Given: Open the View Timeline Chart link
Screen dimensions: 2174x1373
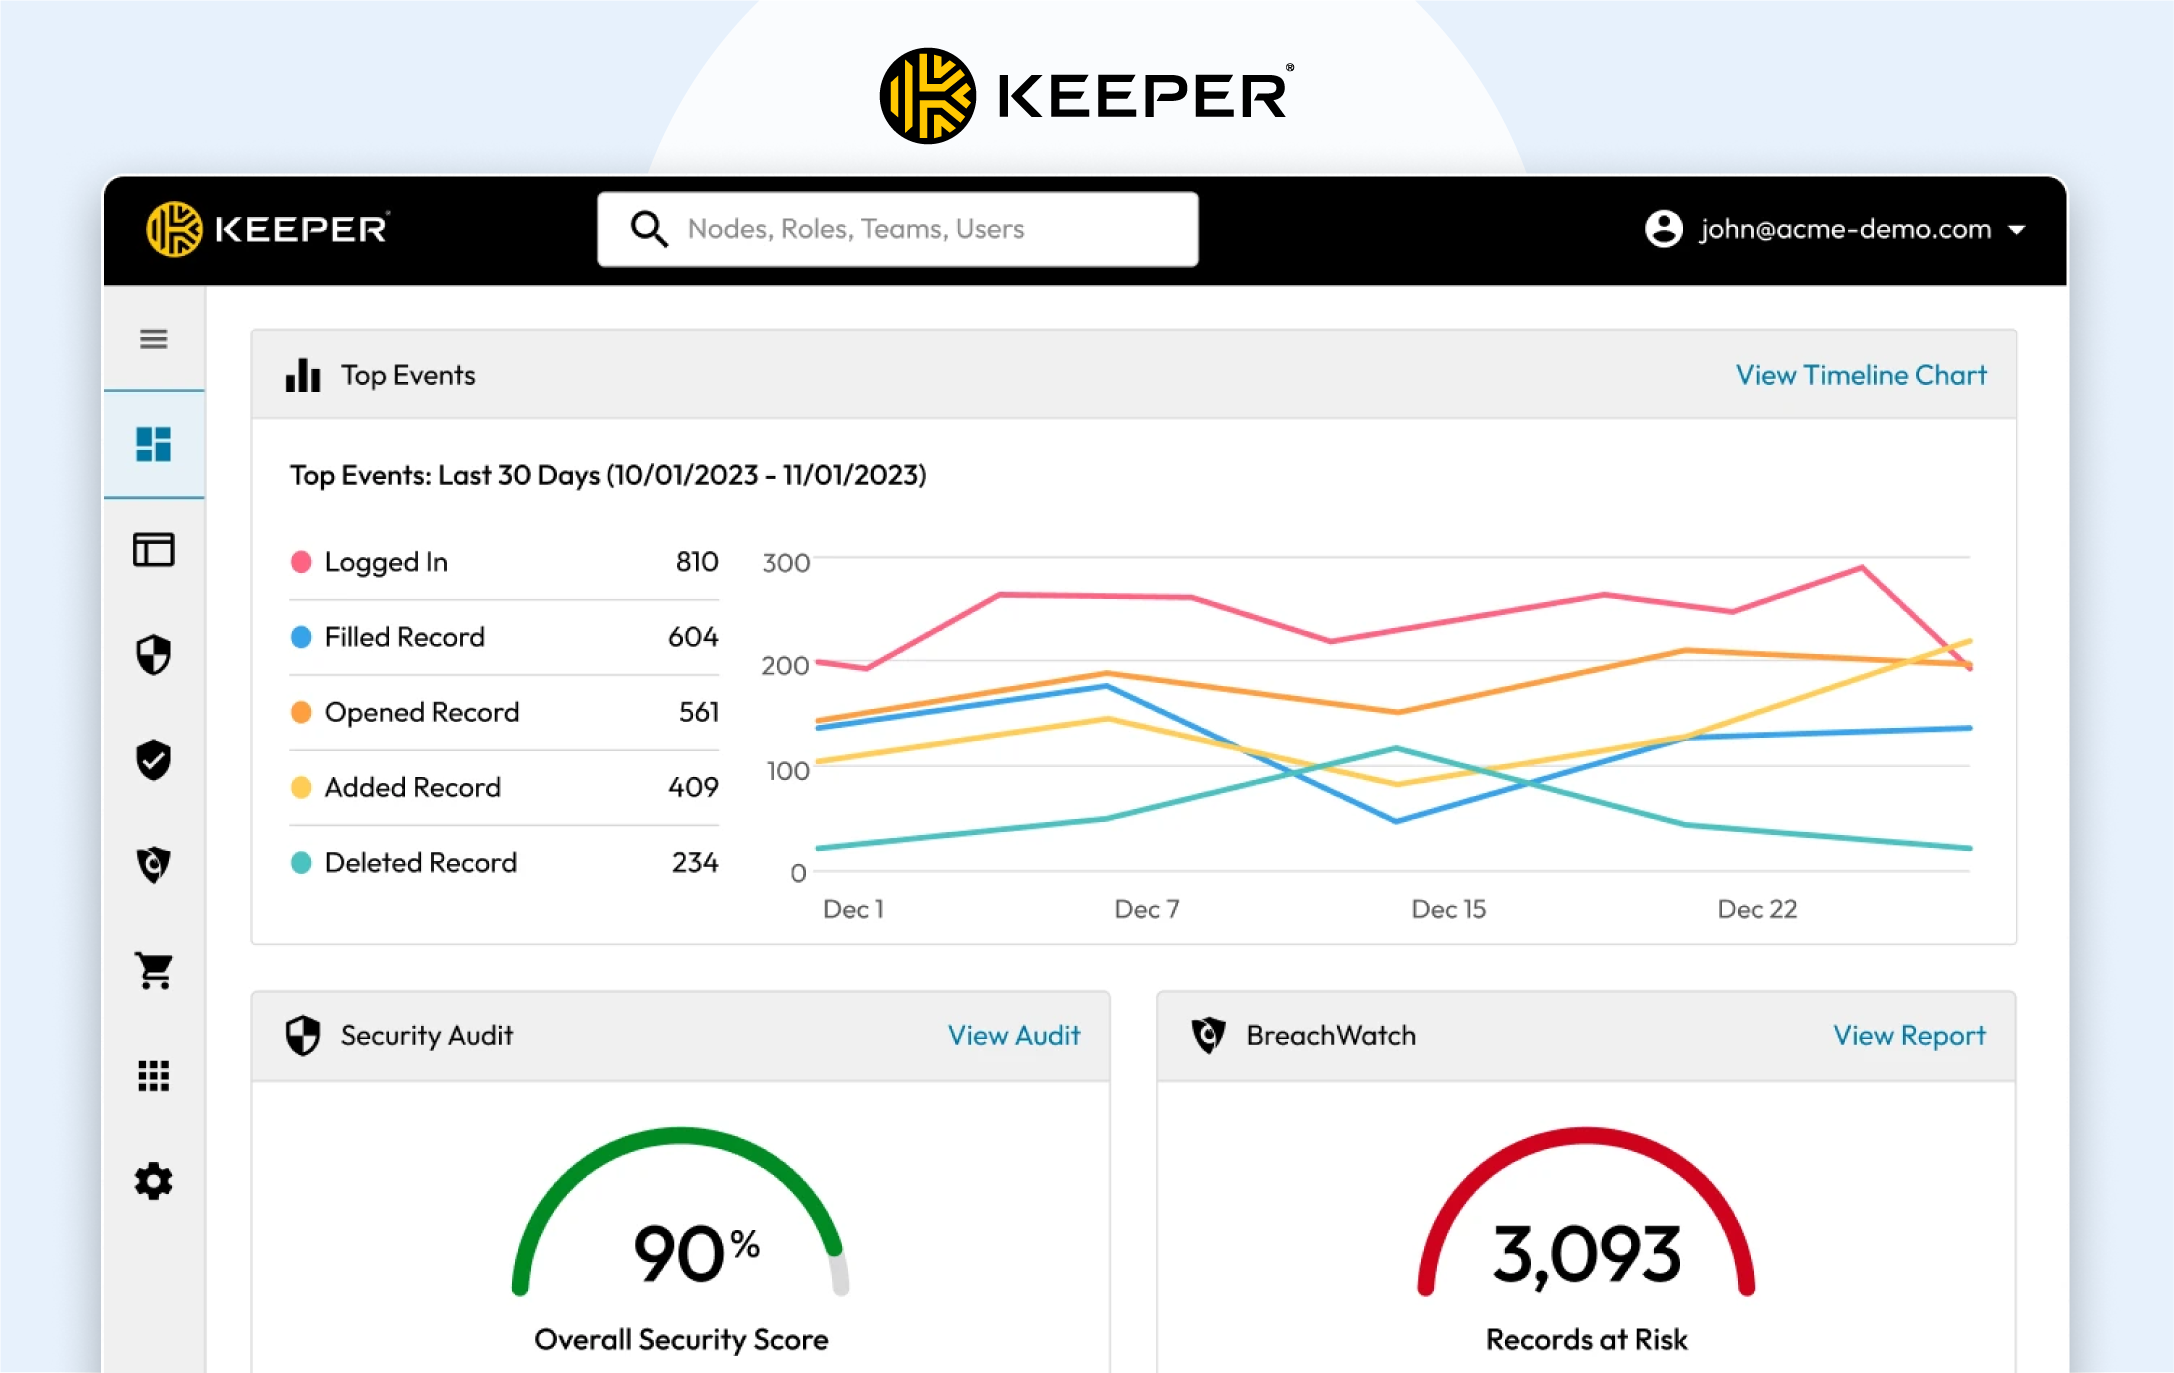Looking at the screenshot, I should pos(1861,375).
